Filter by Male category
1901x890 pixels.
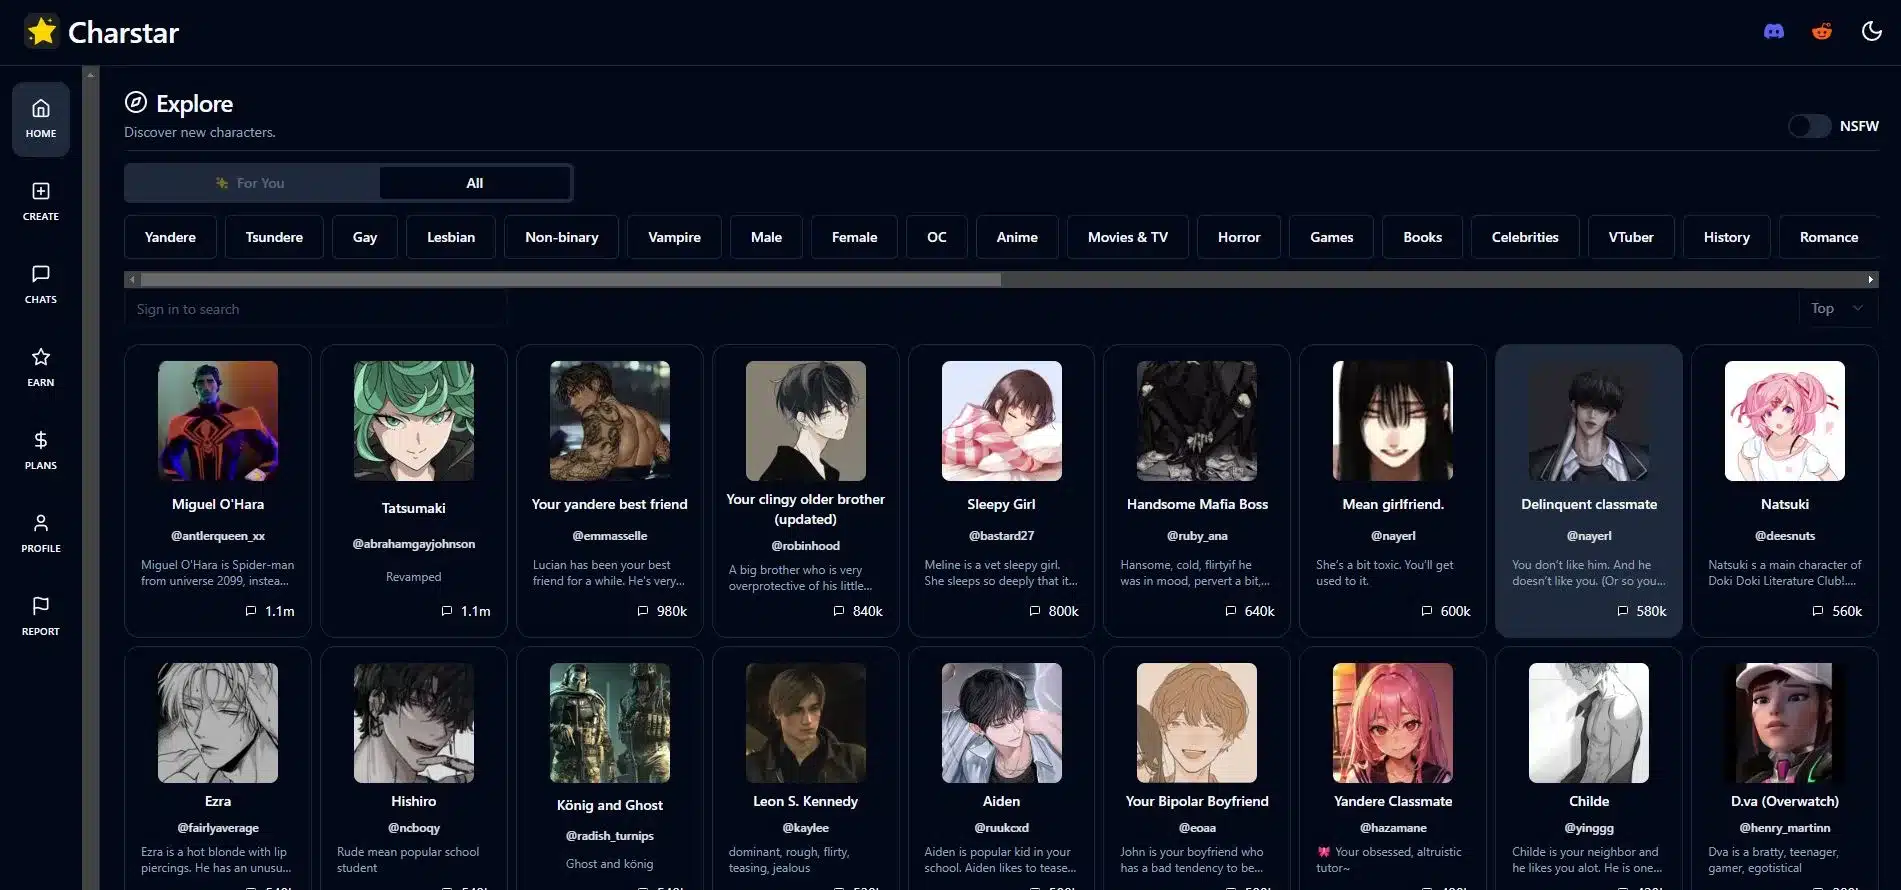(766, 237)
